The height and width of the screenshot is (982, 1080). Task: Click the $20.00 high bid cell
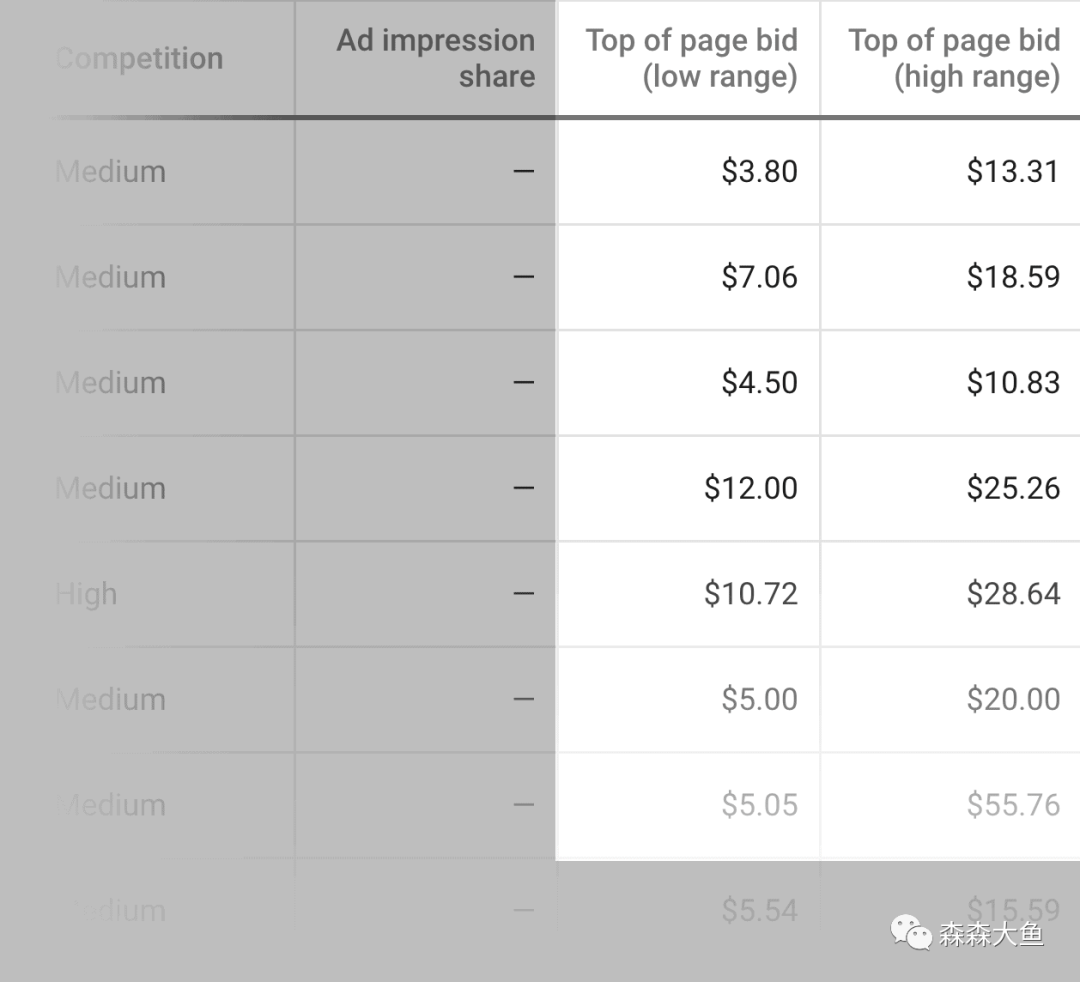pos(1012,699)
